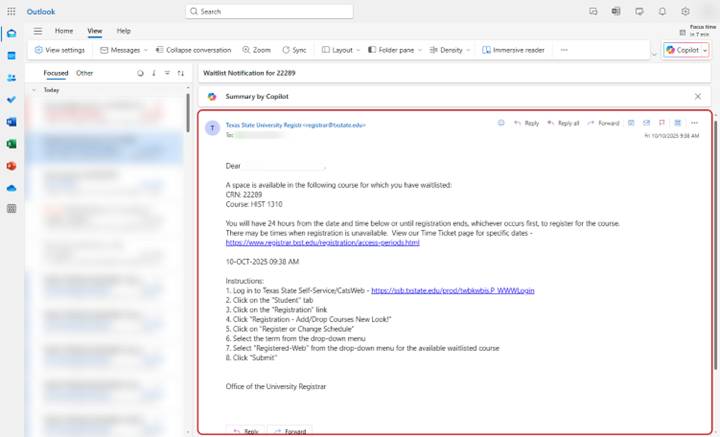Click the select-all circle in the message list

pyautogui.click(x=140, y=73)
